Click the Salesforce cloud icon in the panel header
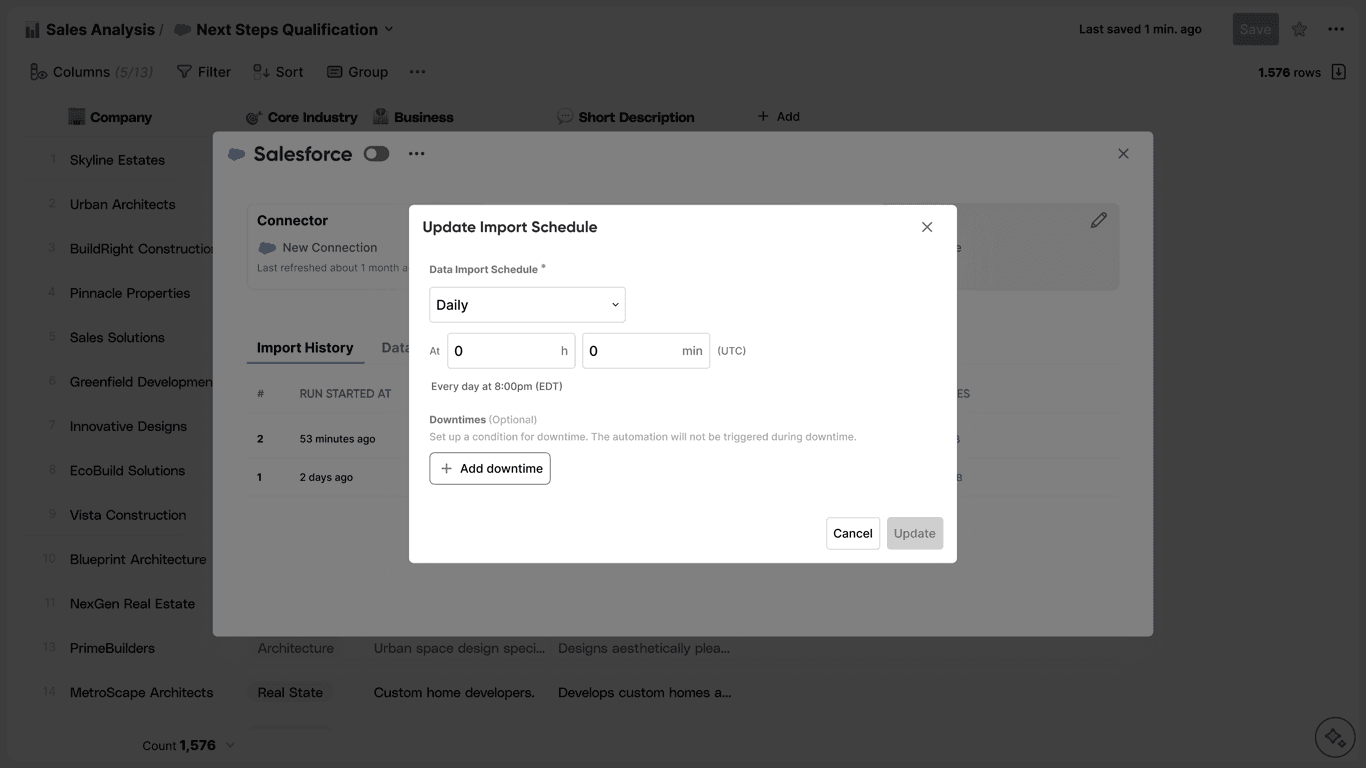The height and width of the screenshot is (768, 1366). click(x=237, y=154)
